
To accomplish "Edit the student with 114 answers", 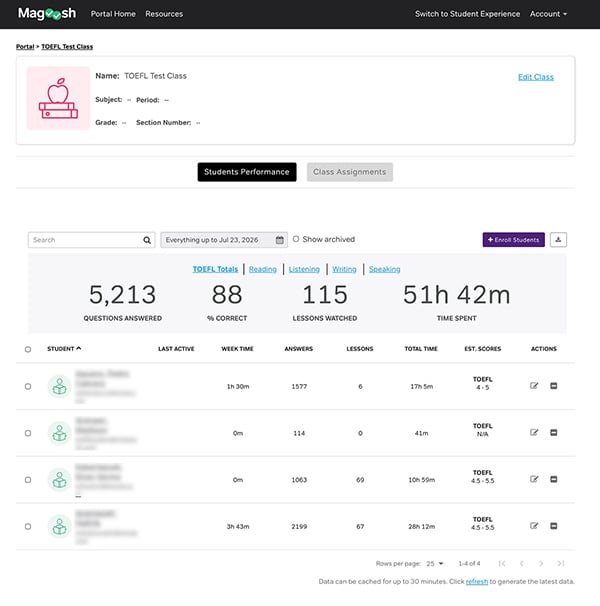I will coord(534,432).
